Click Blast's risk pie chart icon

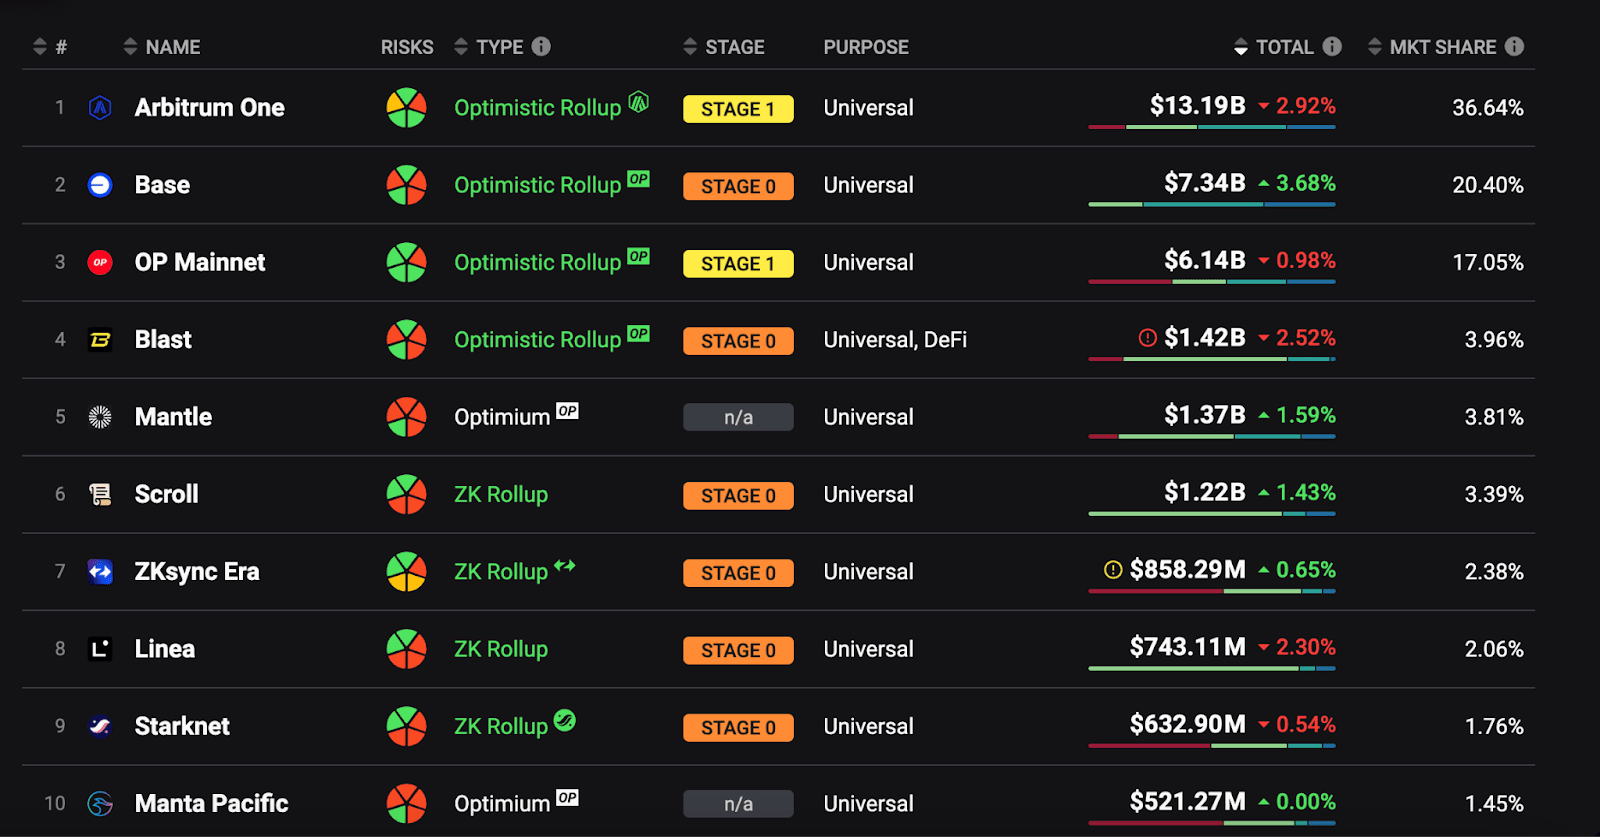(406, 340)
